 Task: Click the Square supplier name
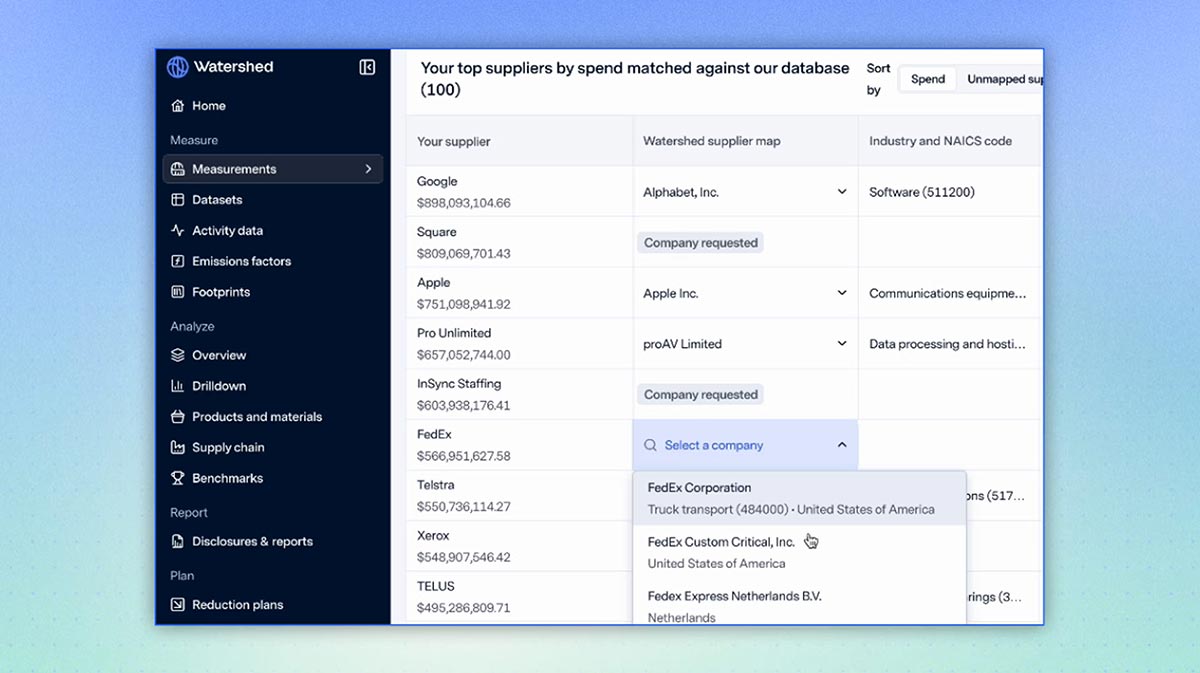coord(437,232)
